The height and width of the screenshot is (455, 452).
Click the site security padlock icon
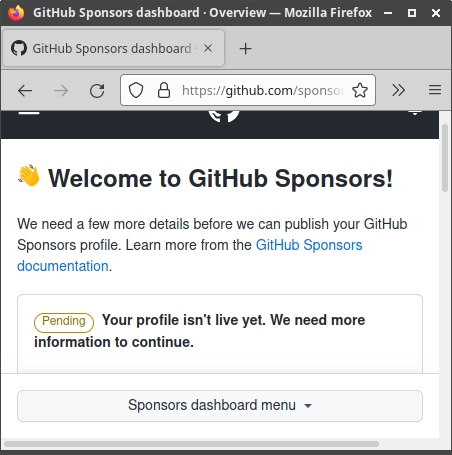pos(164,90)
